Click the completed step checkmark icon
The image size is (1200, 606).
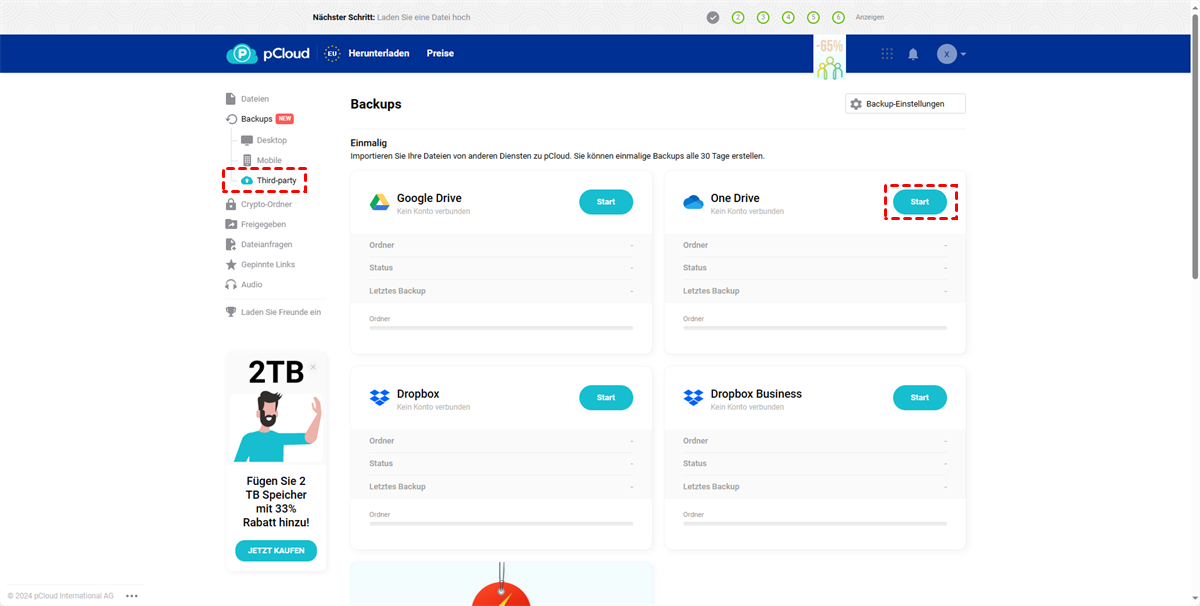tap(713, 17)
